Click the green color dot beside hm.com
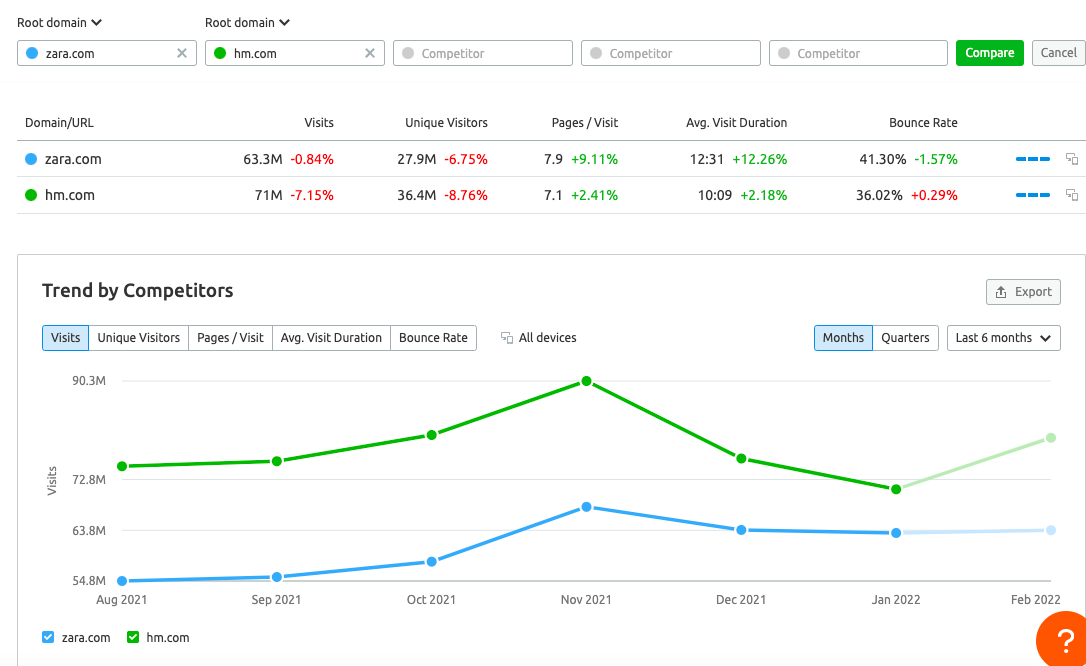The height and width of the screenshot is (666, 1086). coord(218,52)
